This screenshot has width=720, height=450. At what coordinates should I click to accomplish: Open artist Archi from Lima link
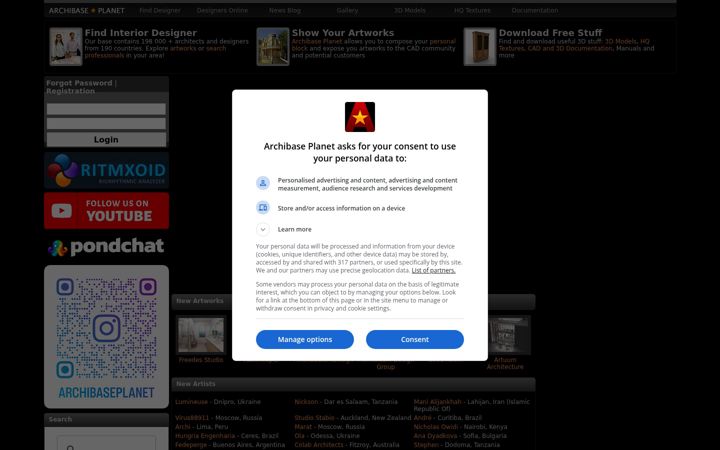coord(182,427)
